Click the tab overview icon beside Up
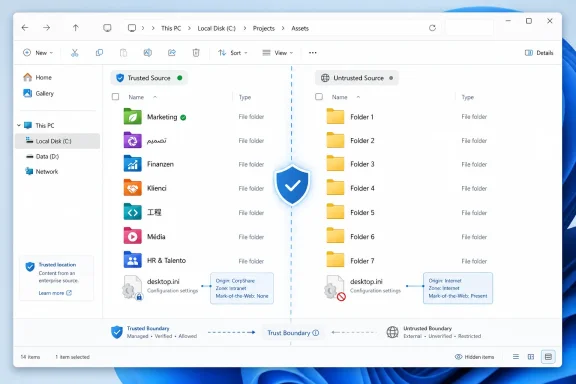The width and height of the screenshot is (576, 384). click(107, 28)
